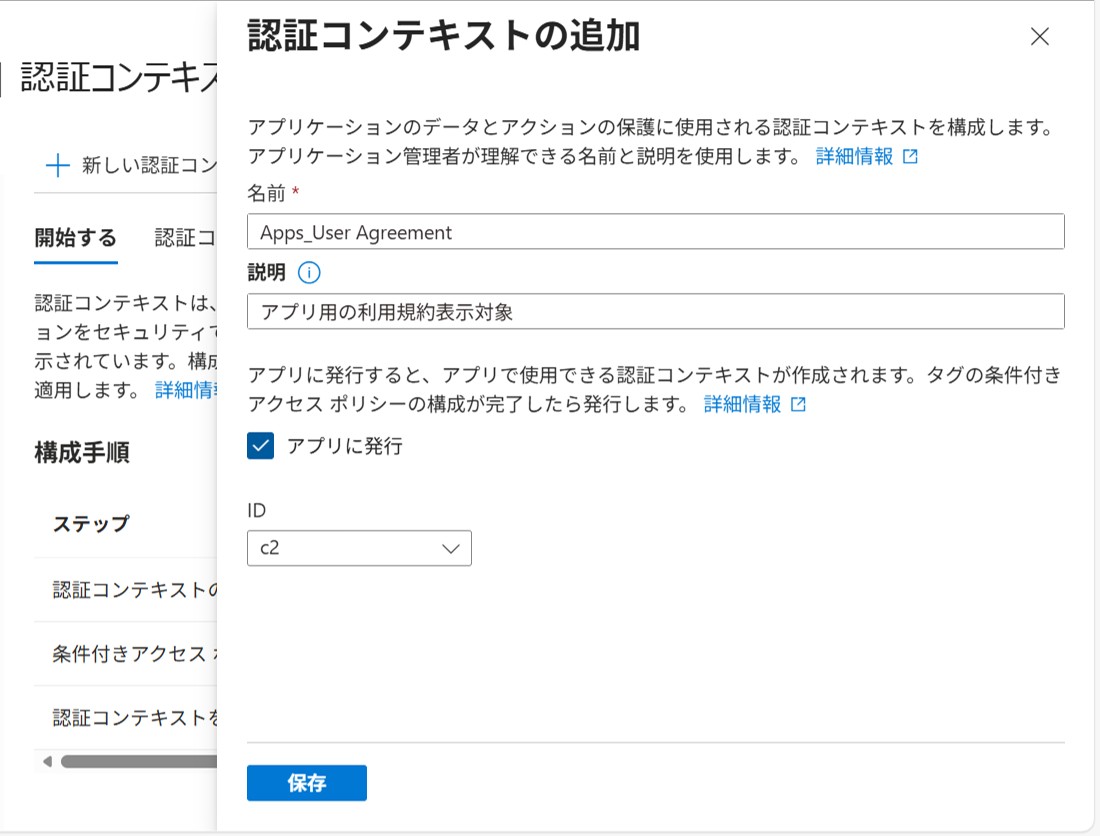This screenshot has height=836, width=1100.
Task: Click external link icon after first 詳細情報
Action: click(x=910, y=157)
